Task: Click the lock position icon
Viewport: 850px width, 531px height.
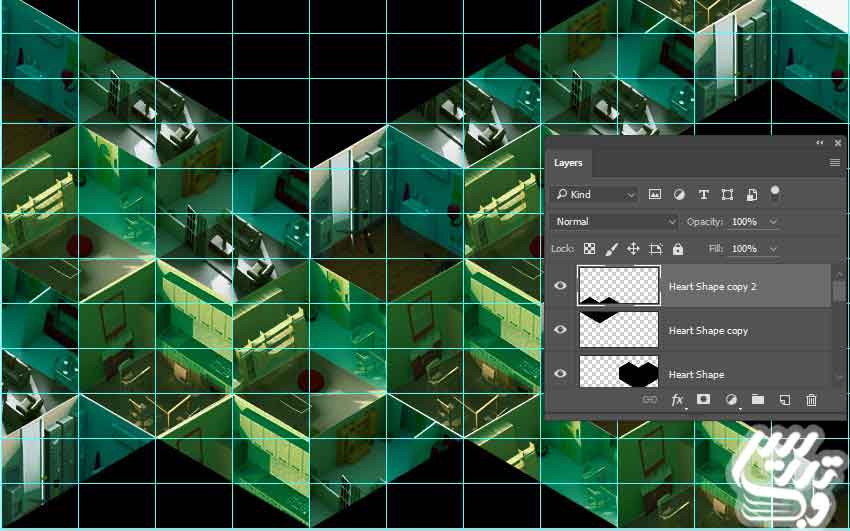Action: (x=633, y=249)
